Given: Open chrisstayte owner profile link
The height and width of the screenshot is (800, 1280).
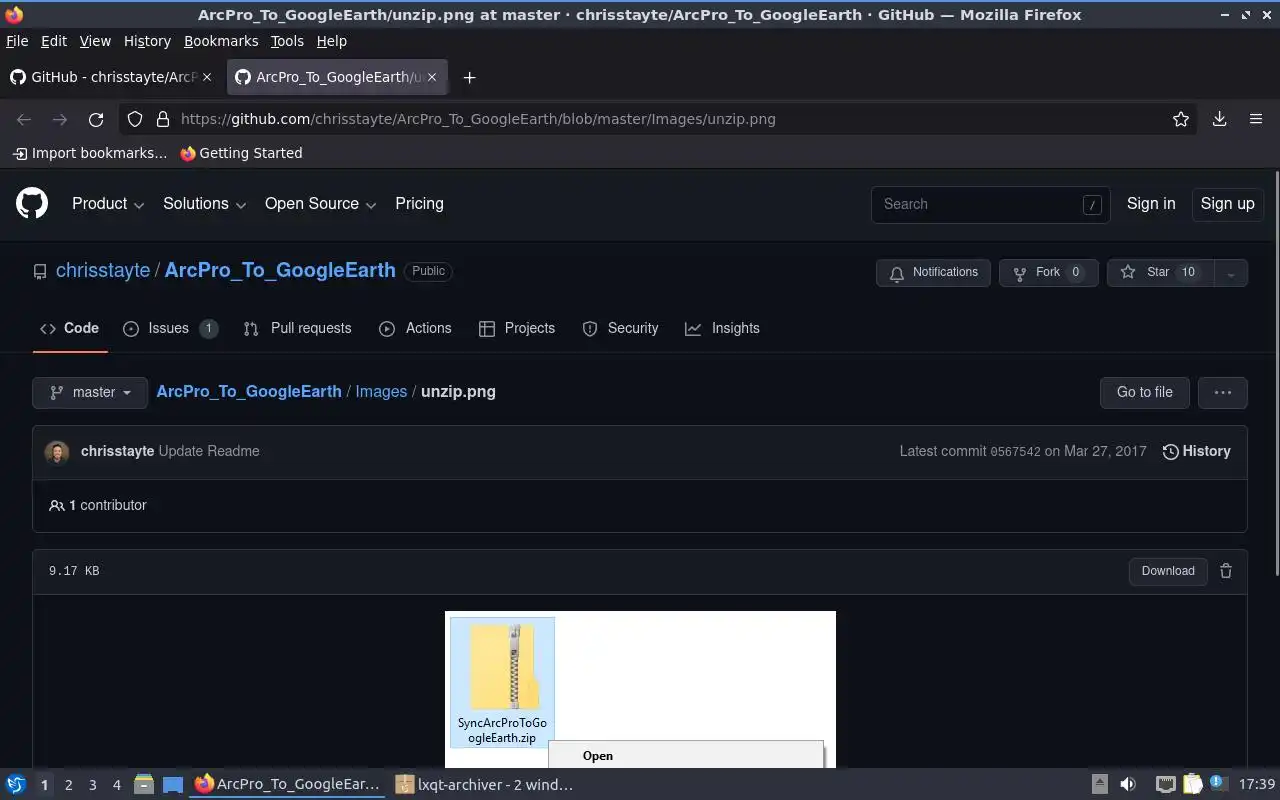Looking at the screenshot, I should tap(103, 271).
